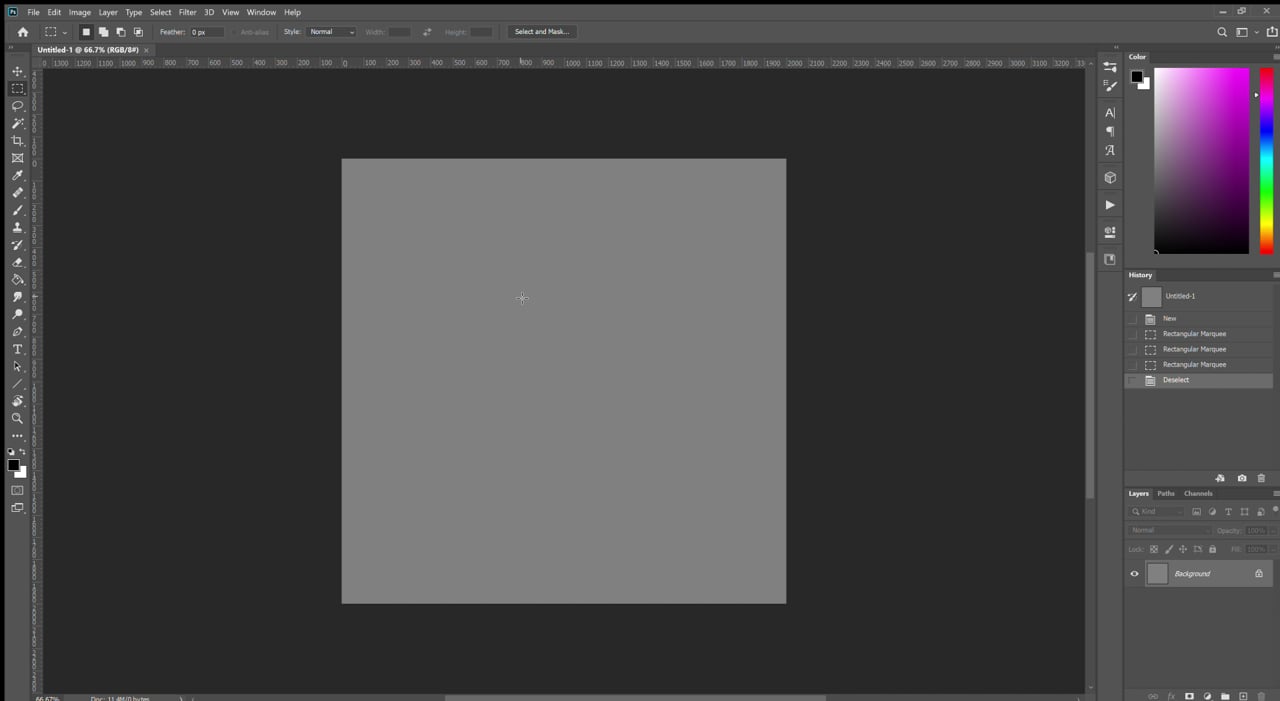Screen dimensions: 1280x701
Task: Select the Zoom tool in the toolbox
Action: pyautogui.click(x=17, y=418)
